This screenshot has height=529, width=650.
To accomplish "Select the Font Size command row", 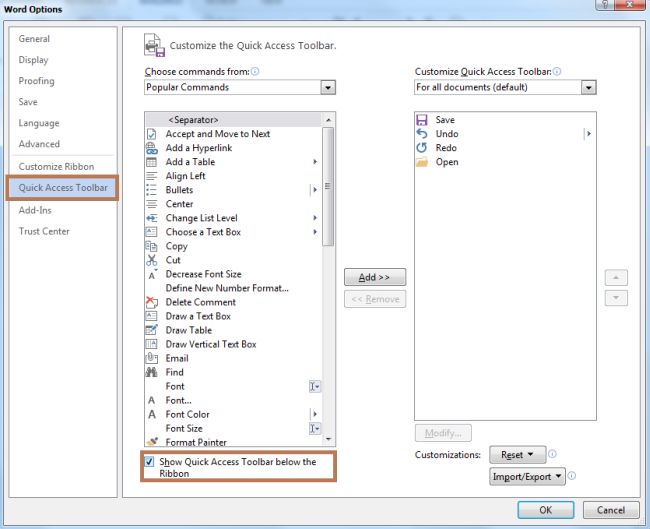I will pos(233,428).
